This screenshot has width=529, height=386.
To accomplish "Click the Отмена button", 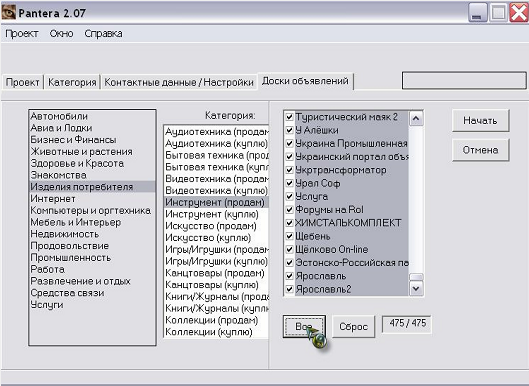I will click(x=480, y=150).
